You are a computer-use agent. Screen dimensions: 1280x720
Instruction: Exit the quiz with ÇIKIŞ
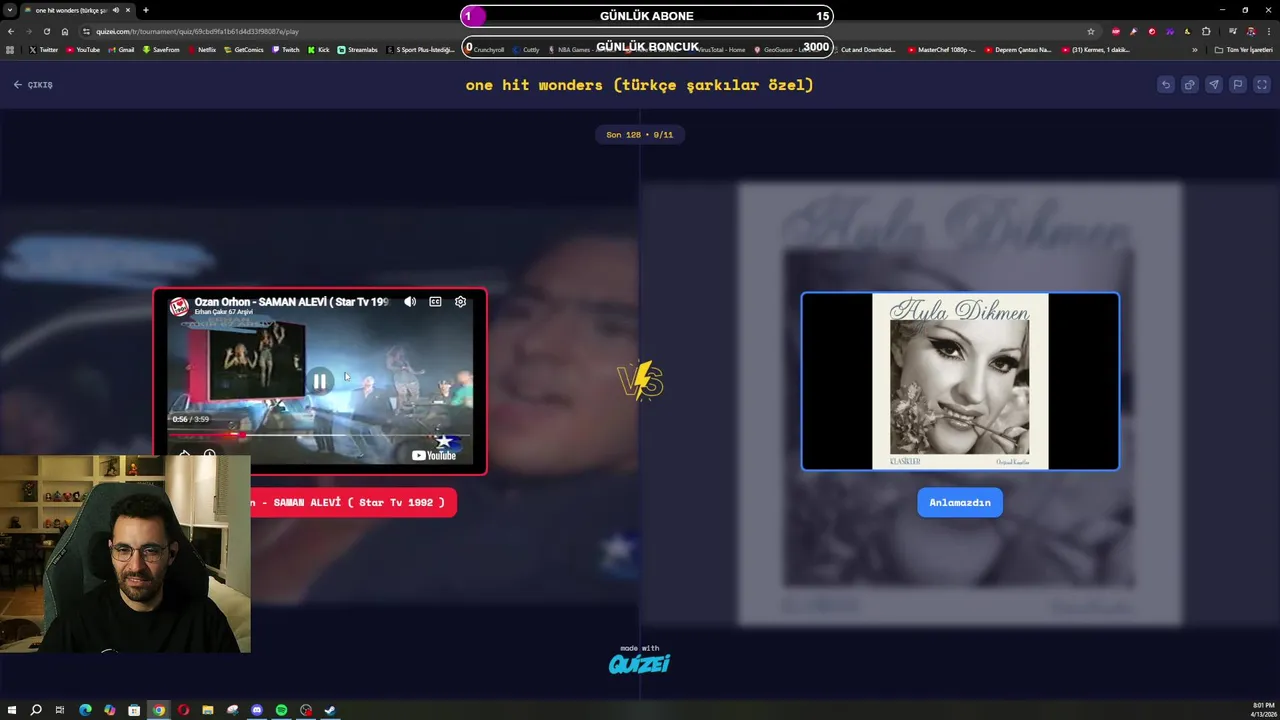[x=33, y=85]
